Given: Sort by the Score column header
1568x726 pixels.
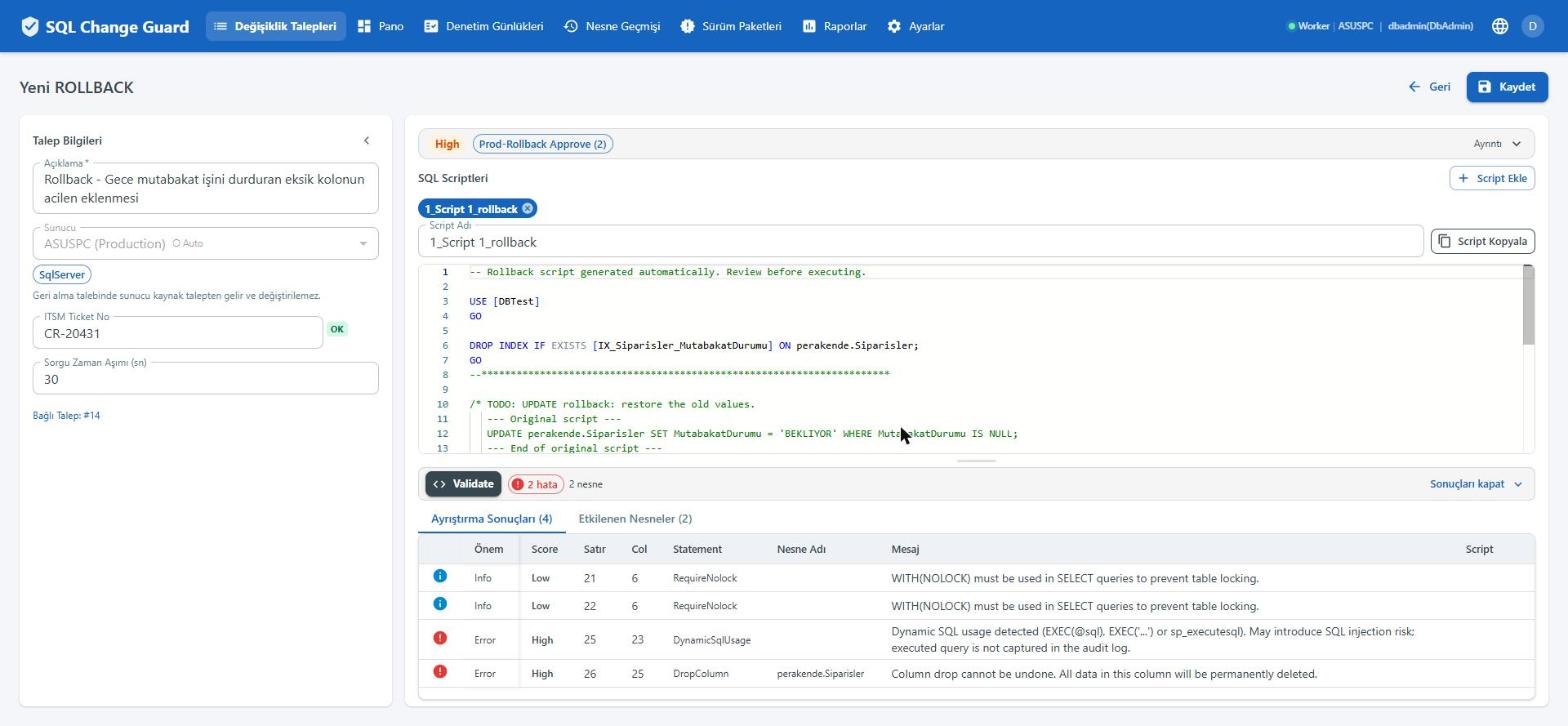Looking at the screenshot, I should 544,549.
